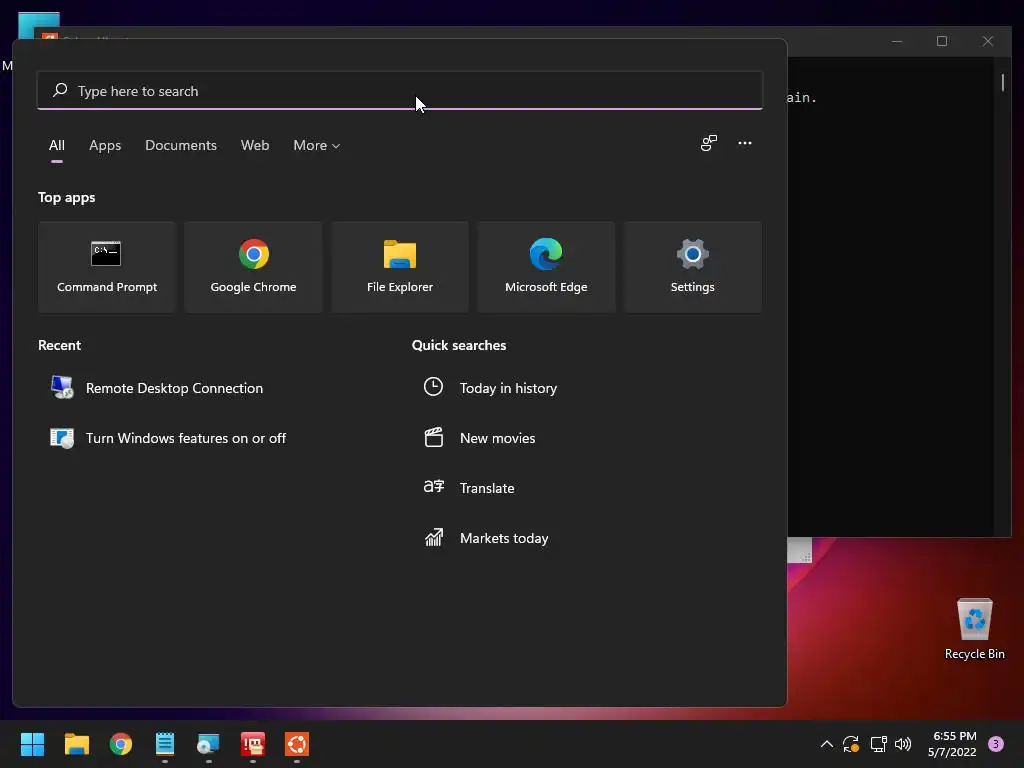Launch Google Chrome from Top apps
1024x768 pixels.
coord(253,266)
